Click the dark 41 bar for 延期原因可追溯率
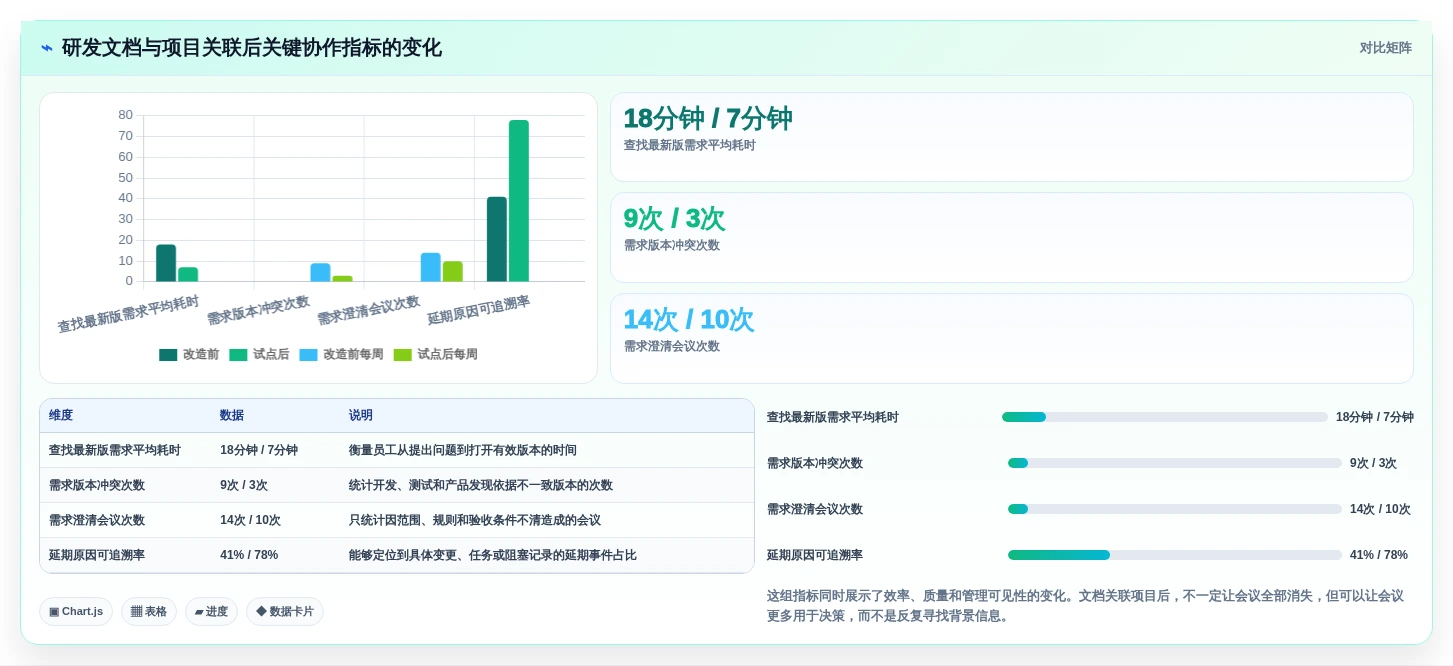The width and height of the screenshot is (1453, 666). [x=497, y=239]
